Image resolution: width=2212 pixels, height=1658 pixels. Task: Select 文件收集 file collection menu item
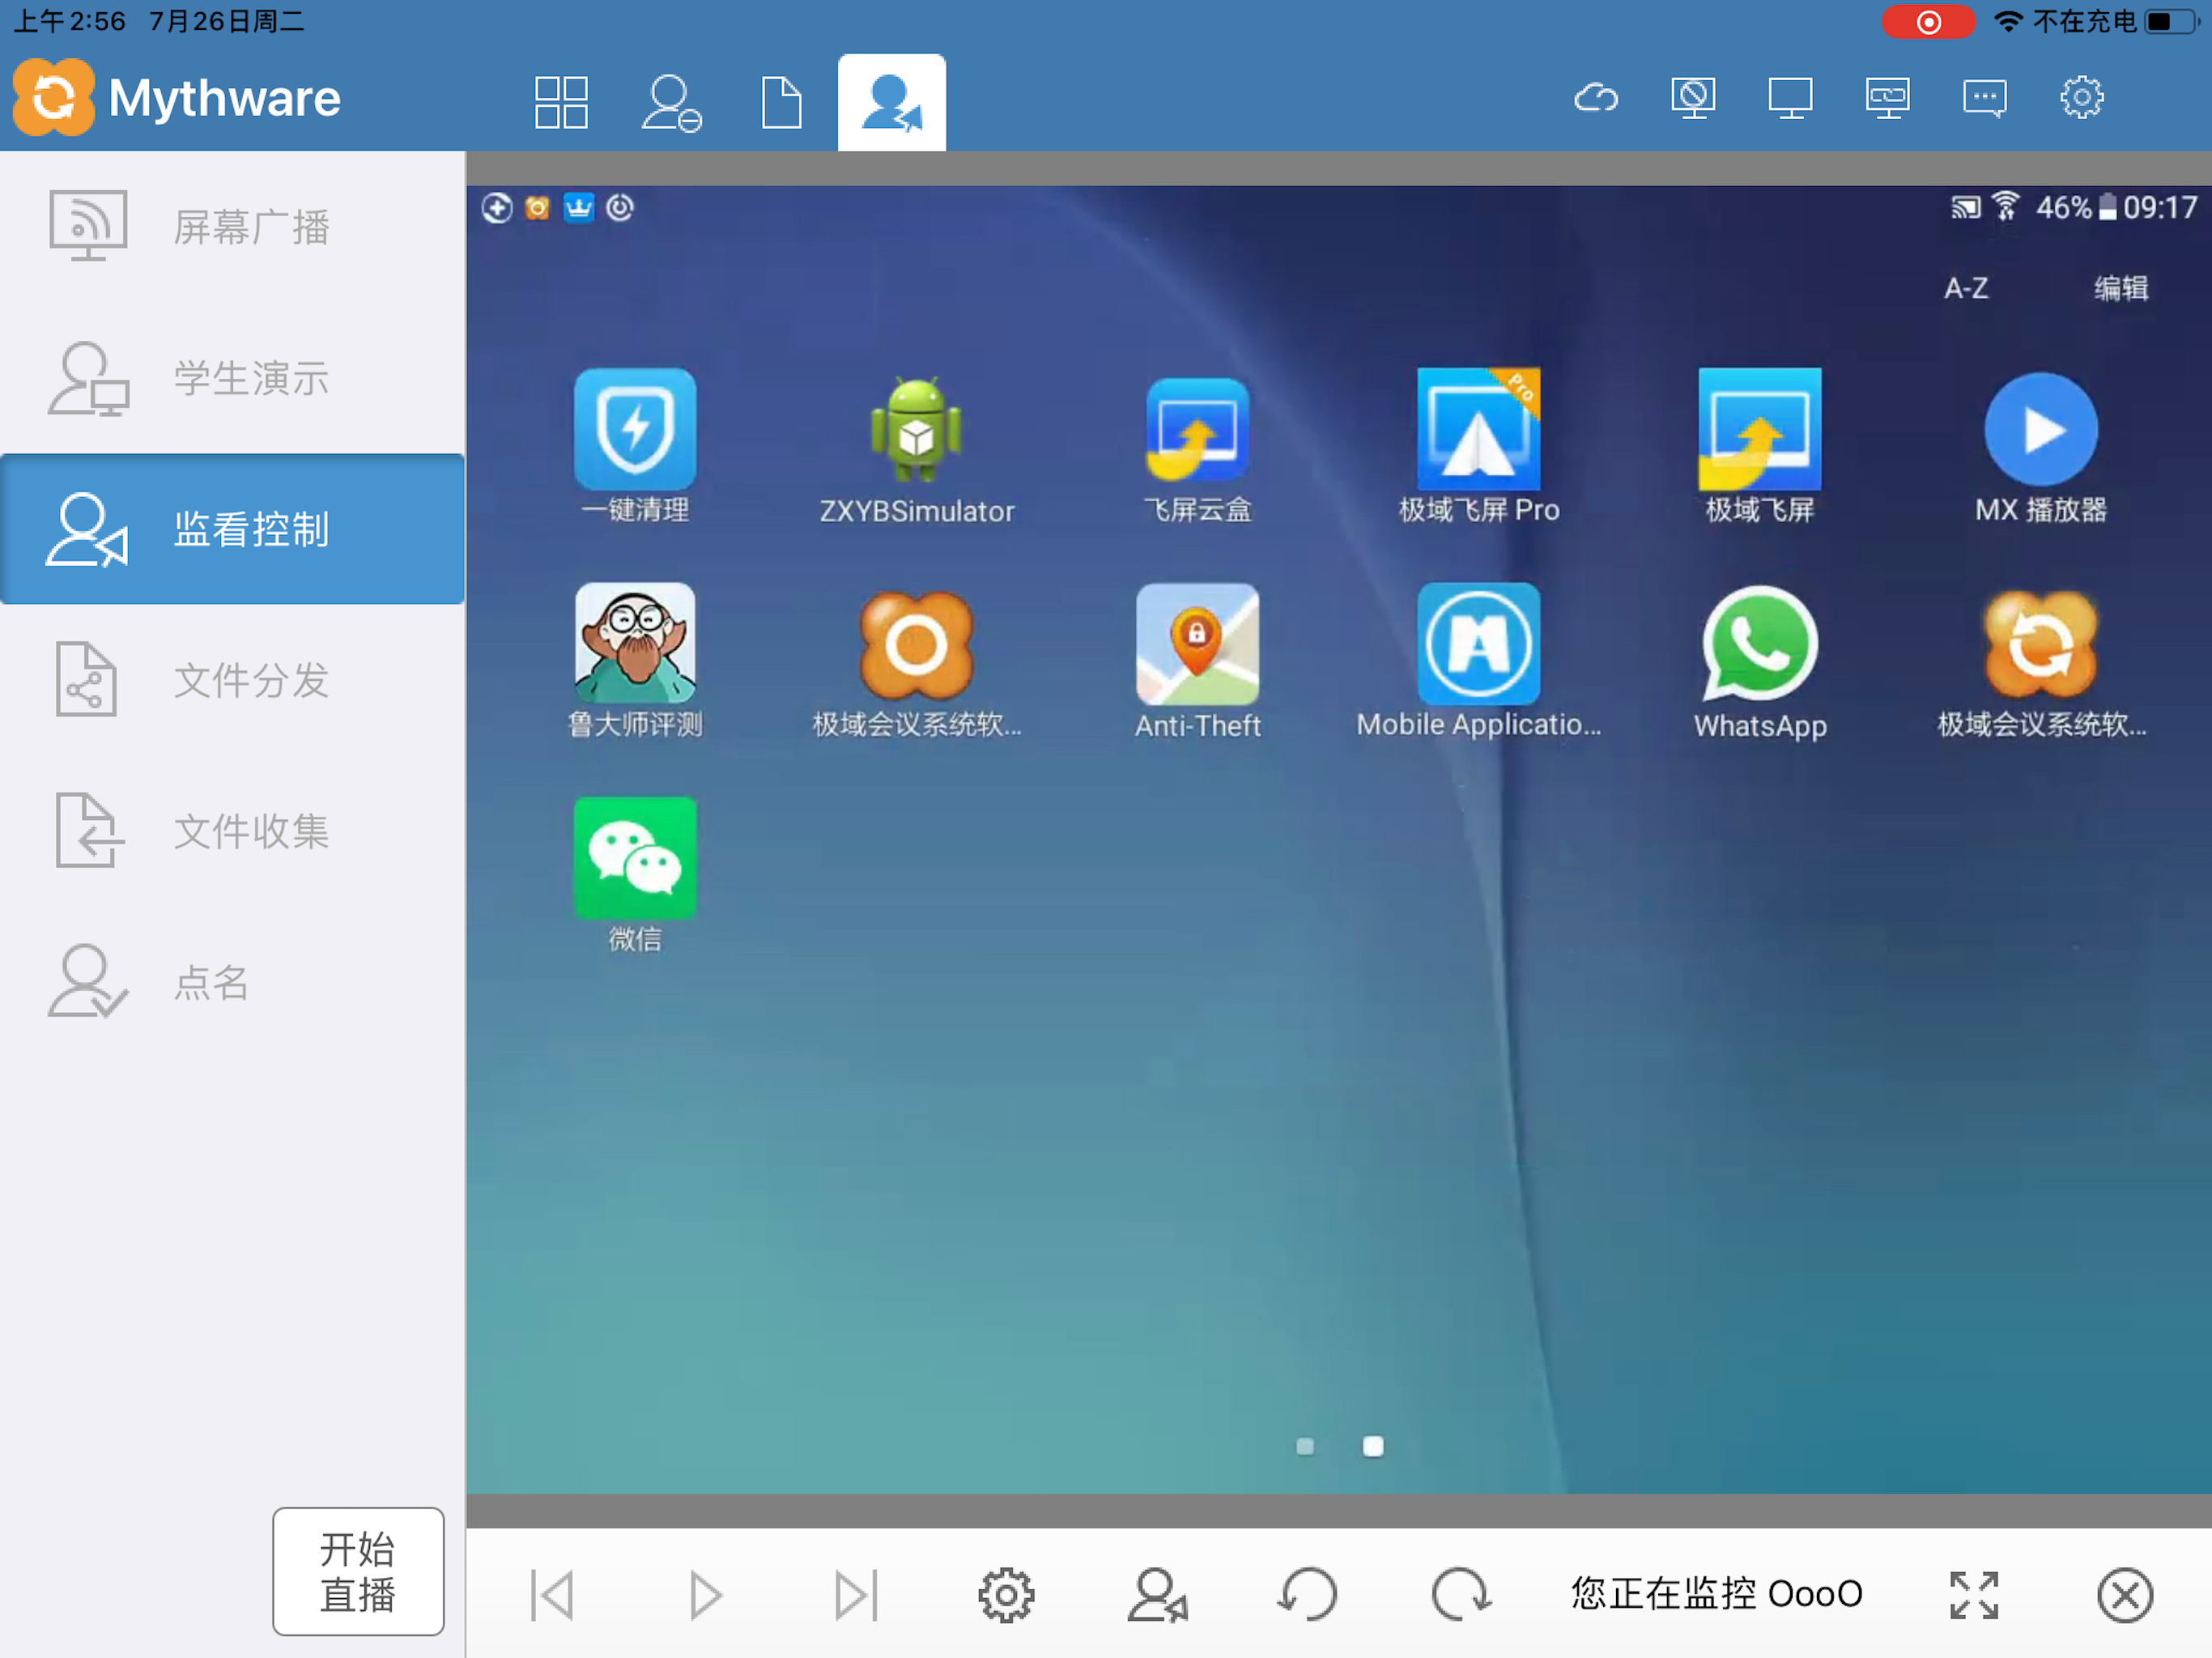tap(232, 831)
